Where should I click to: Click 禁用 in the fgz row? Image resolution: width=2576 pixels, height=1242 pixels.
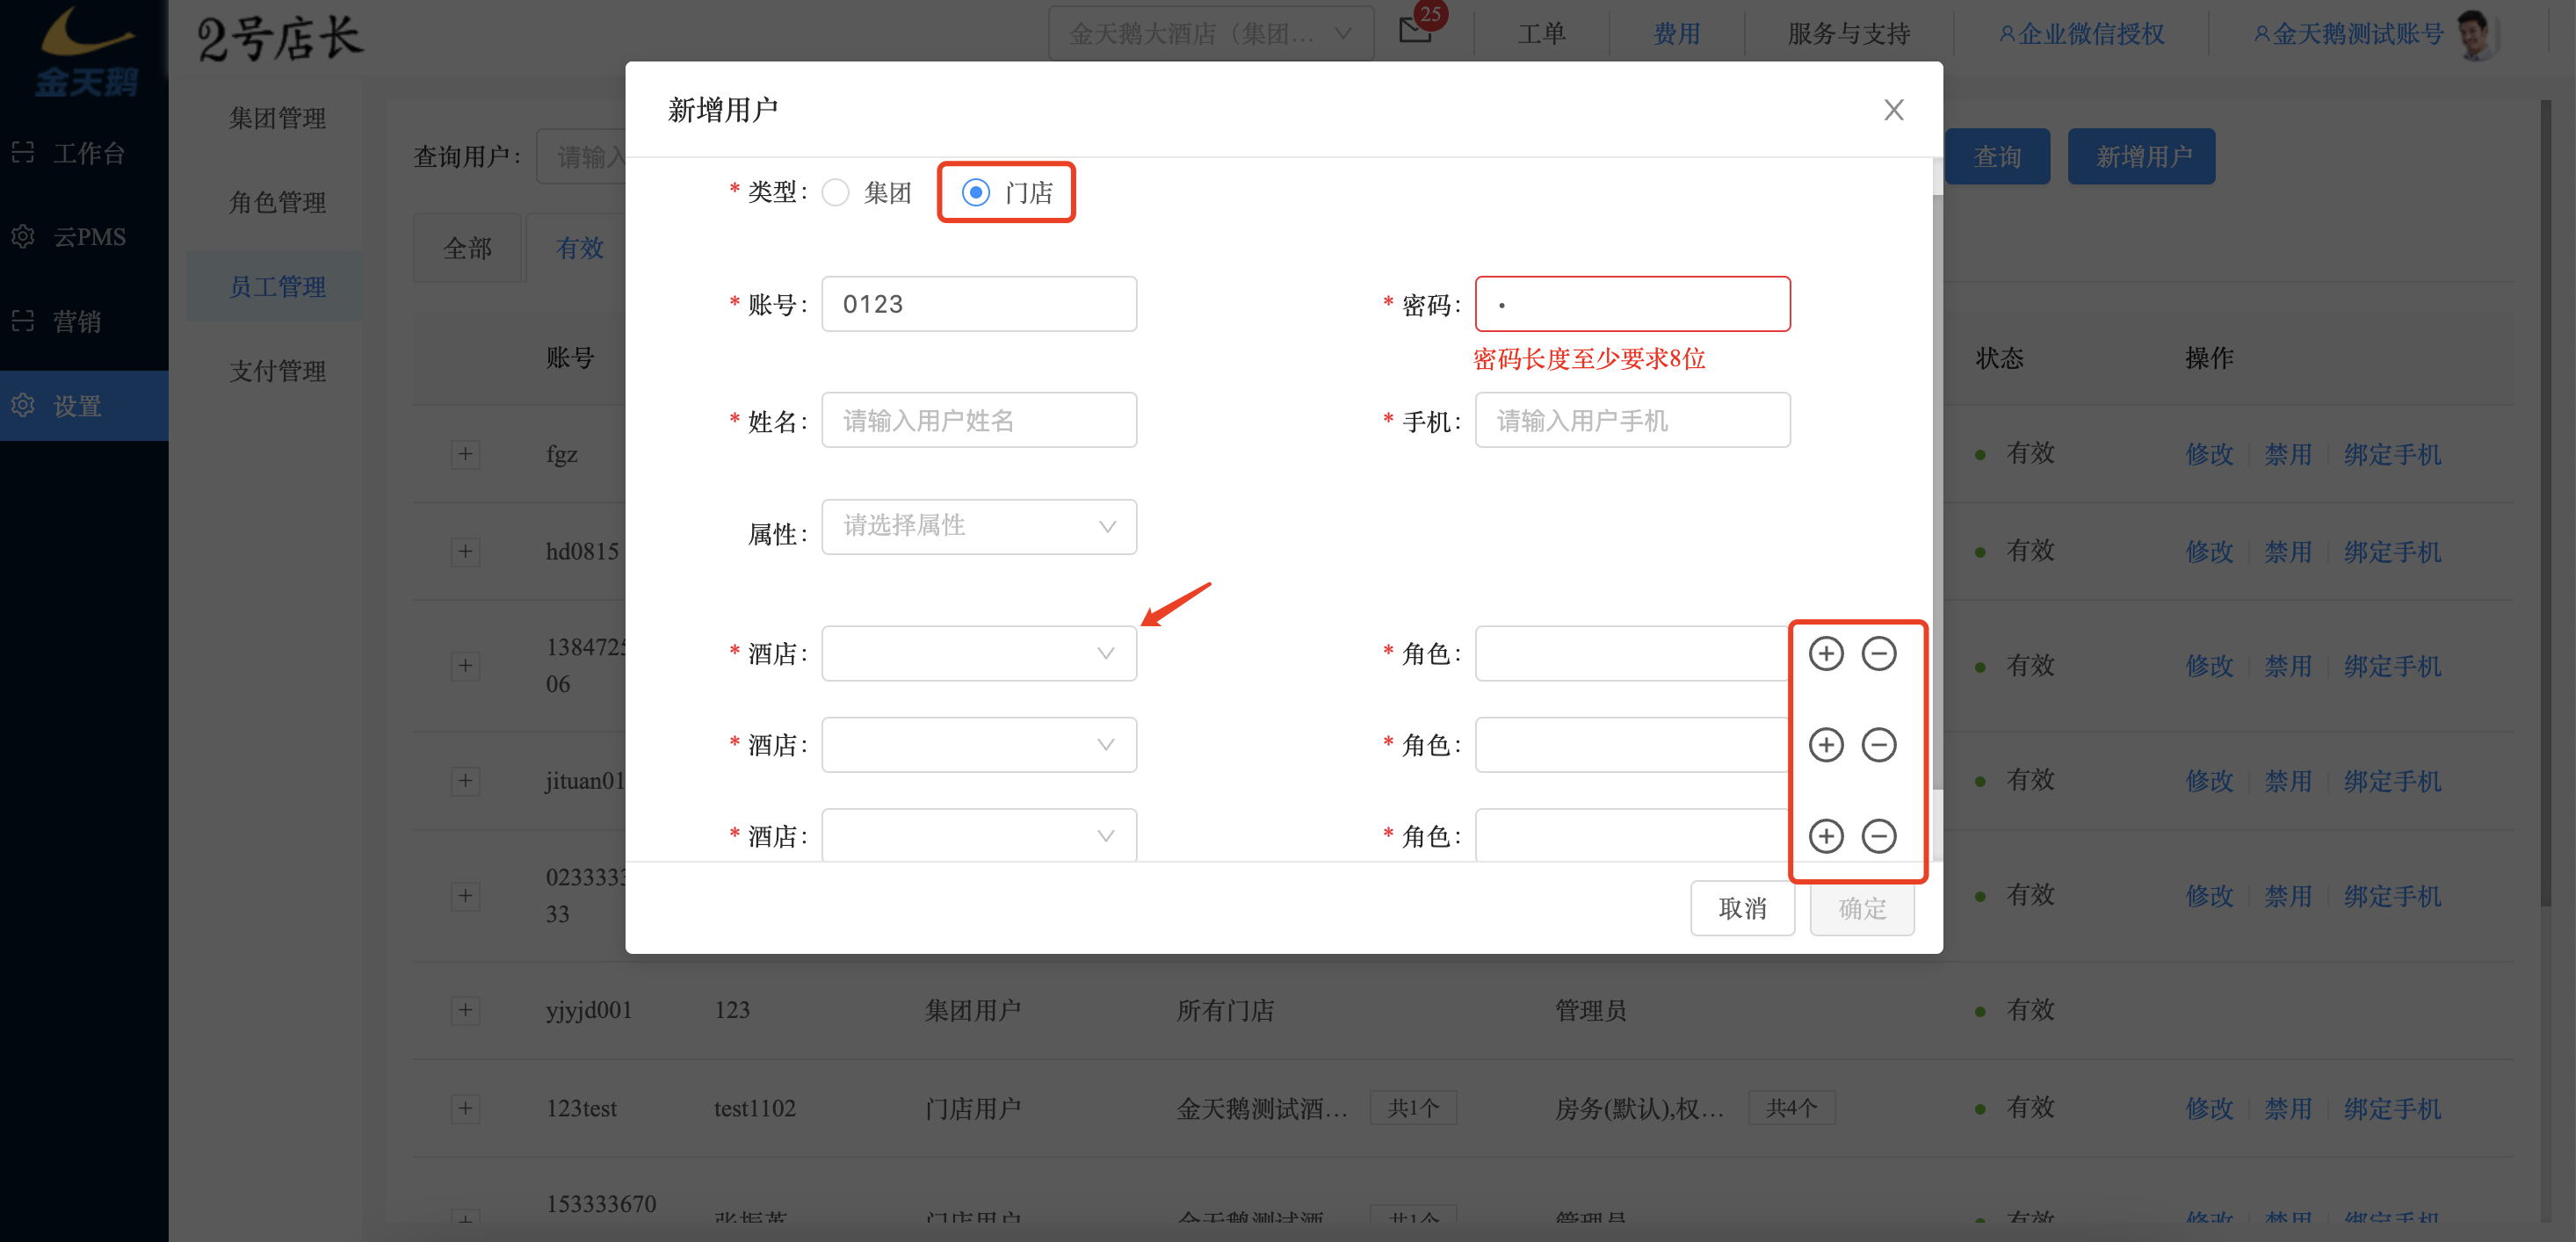2288,454
